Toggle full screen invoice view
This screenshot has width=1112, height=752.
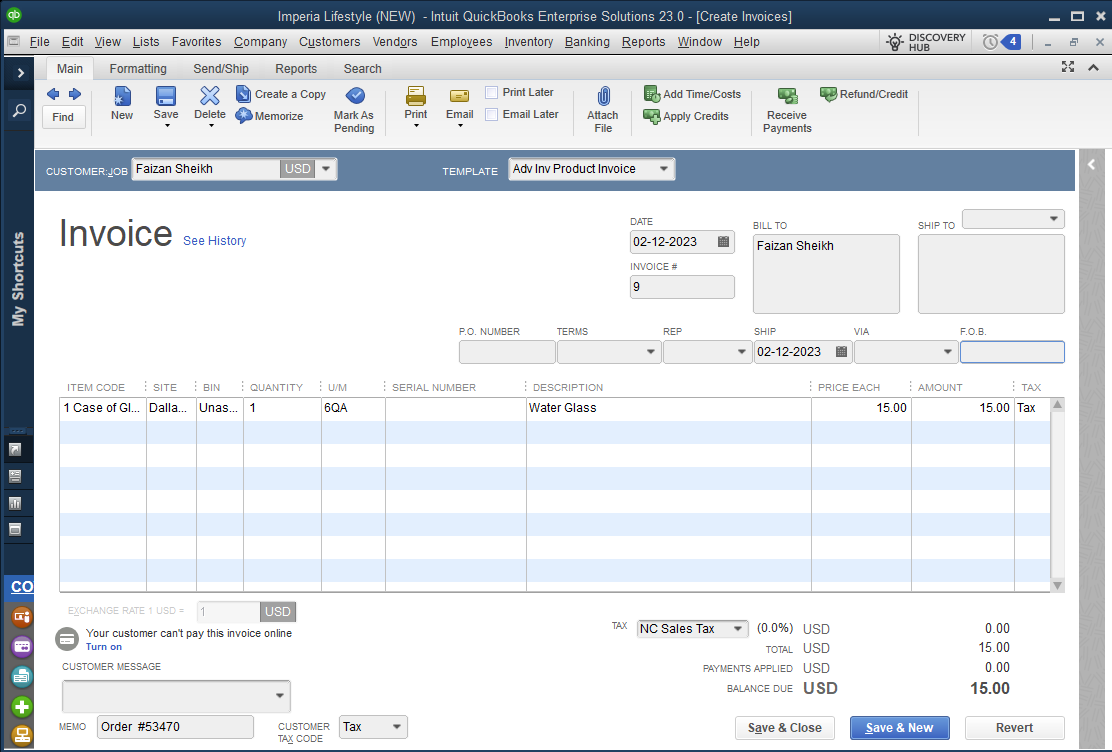tap(1068, 67)
